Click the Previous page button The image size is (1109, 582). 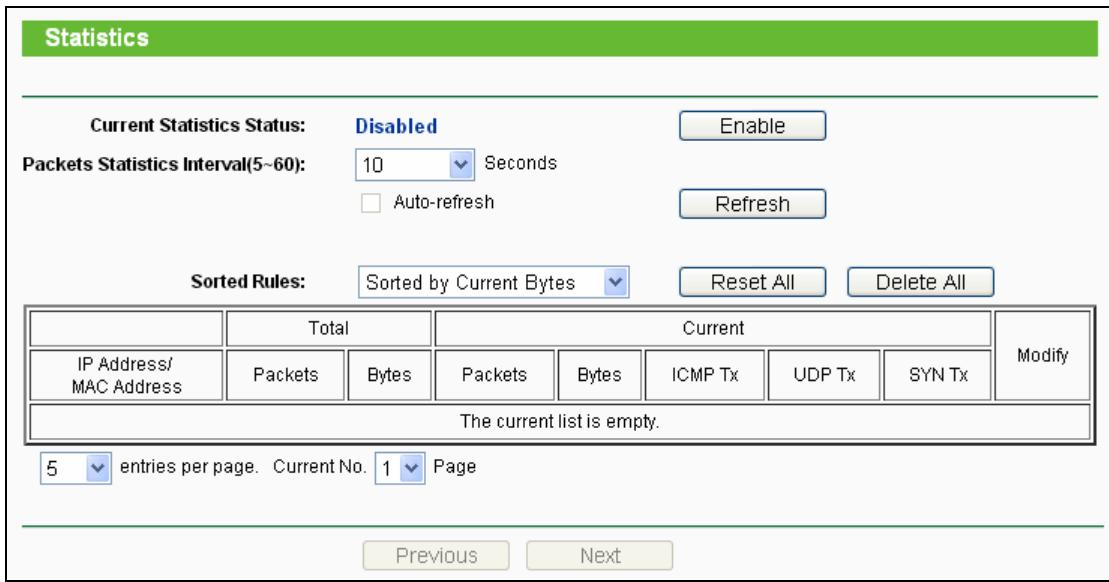pos(436,556)
